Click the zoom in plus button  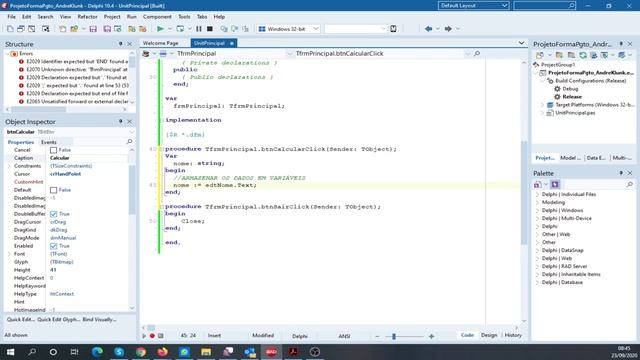point(431,336)
